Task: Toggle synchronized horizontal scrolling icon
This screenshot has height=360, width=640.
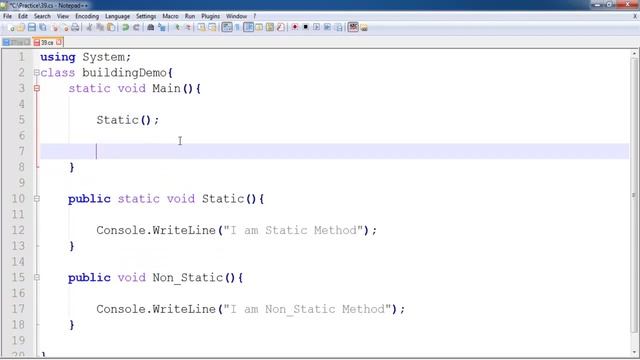Action: [x=212, y=27]
